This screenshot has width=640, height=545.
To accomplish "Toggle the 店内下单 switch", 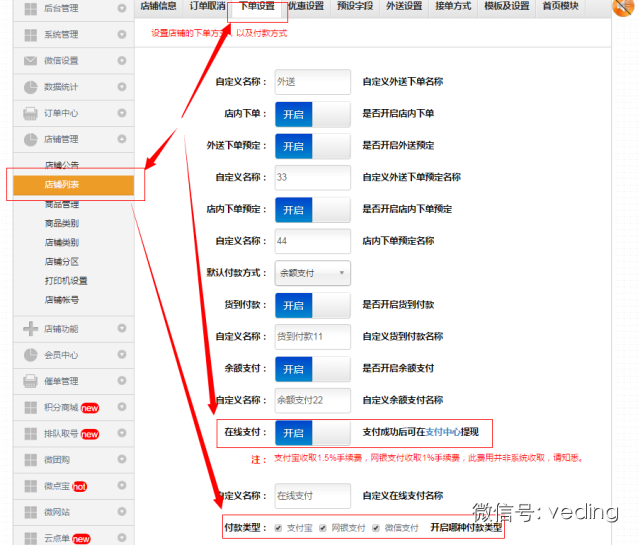I will 313,114.
